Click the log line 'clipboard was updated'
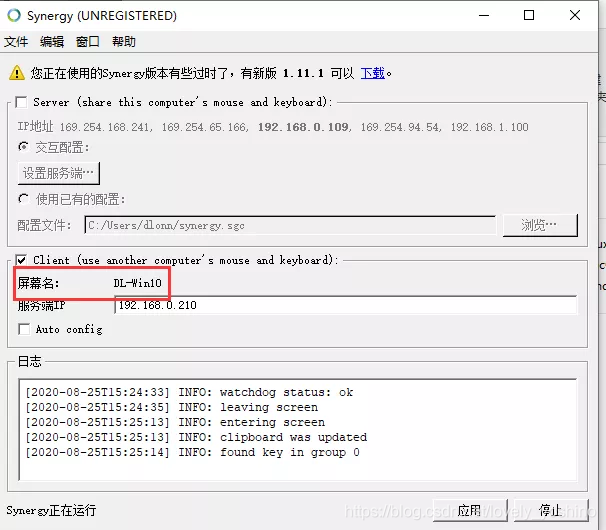606x530 pixels. click(x=196, y=438)
